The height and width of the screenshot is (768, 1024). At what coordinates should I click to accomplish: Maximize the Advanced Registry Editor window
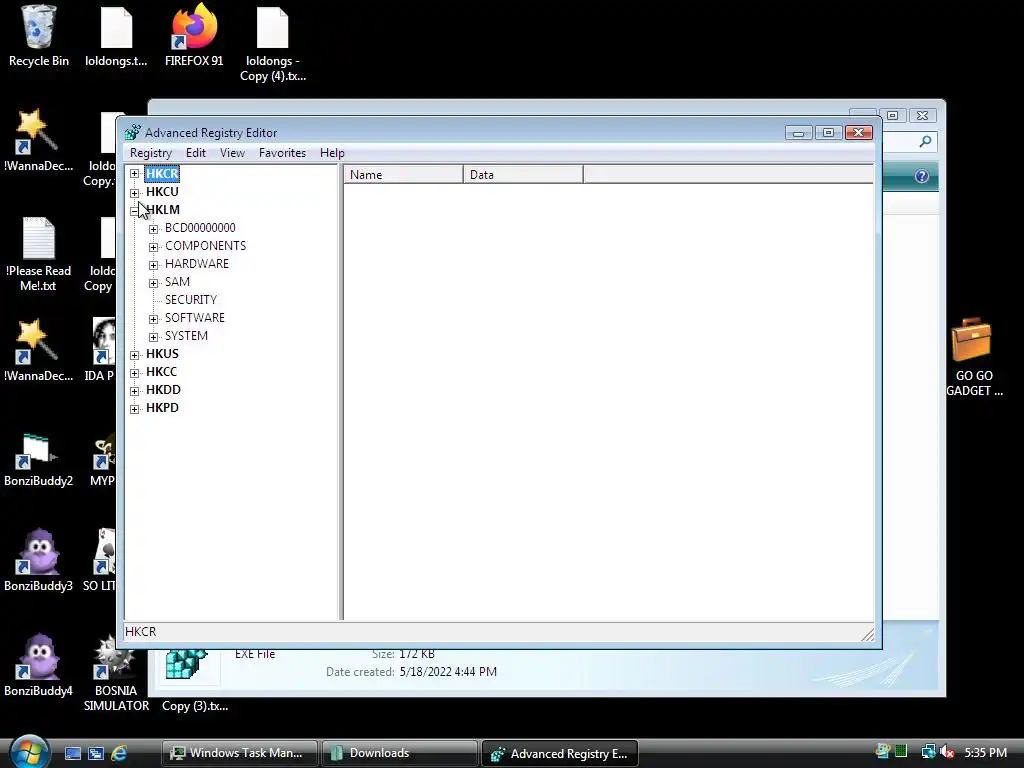point(828,133)
